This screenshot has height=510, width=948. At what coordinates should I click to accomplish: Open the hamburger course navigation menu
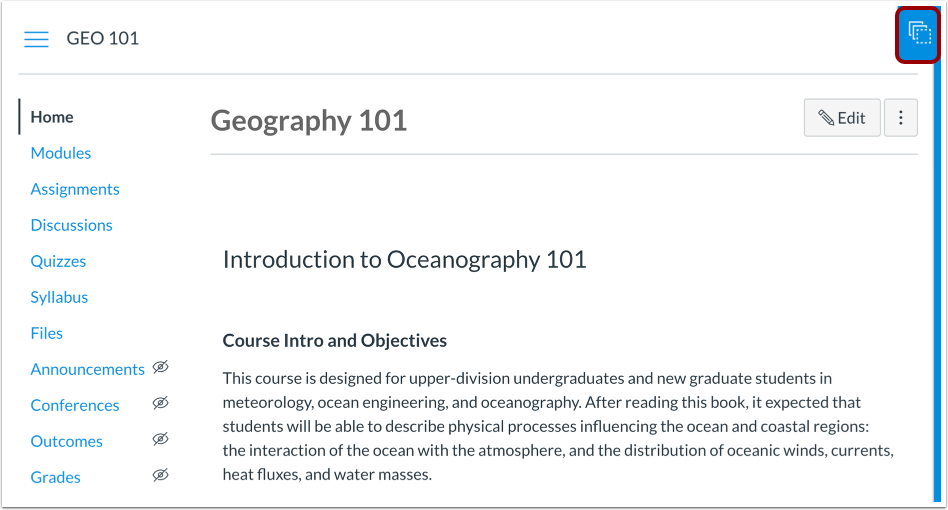click(x=37, y=39)
